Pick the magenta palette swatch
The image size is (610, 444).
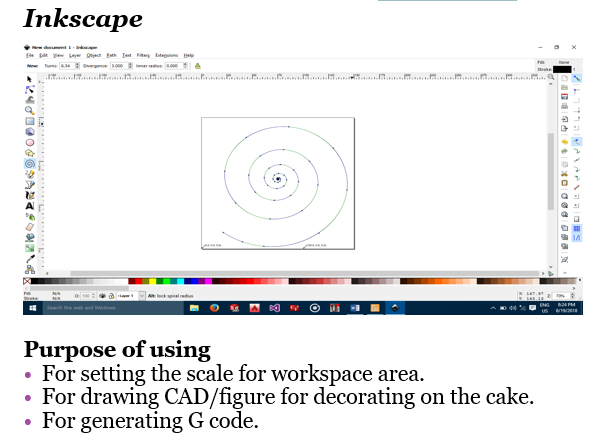coord(209,281)
